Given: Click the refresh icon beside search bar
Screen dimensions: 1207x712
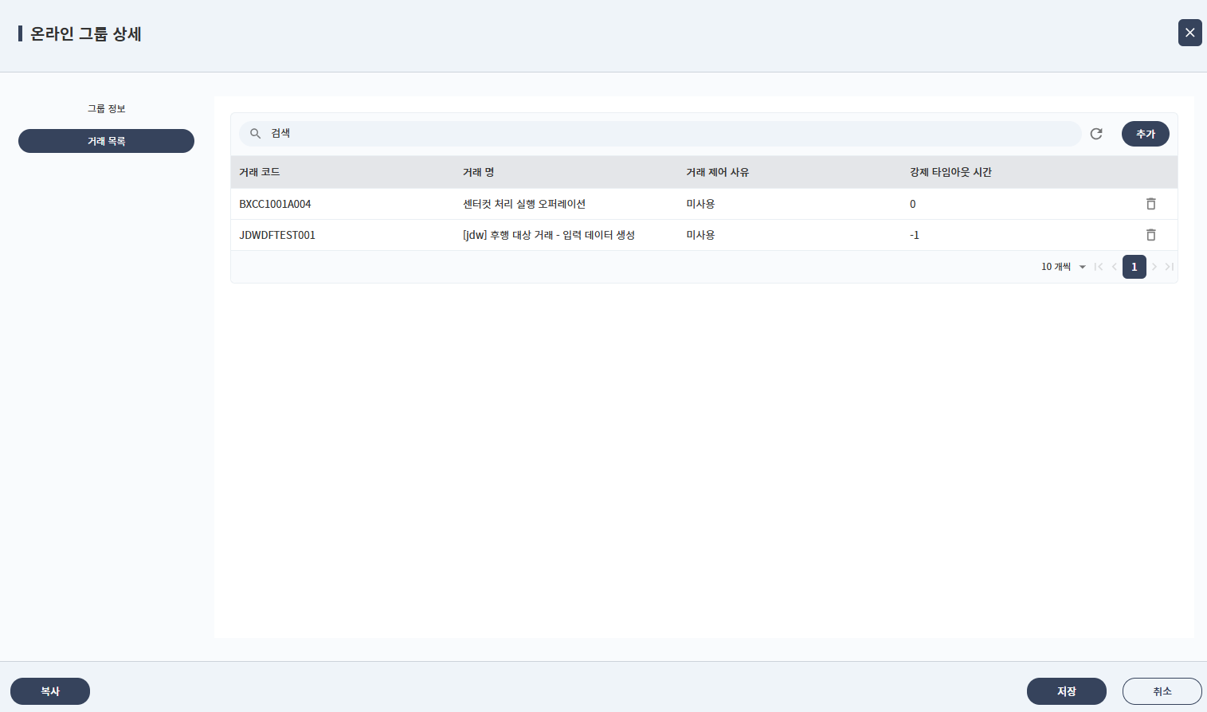Looking at the screenshot, I should (x=1096, y=134).
